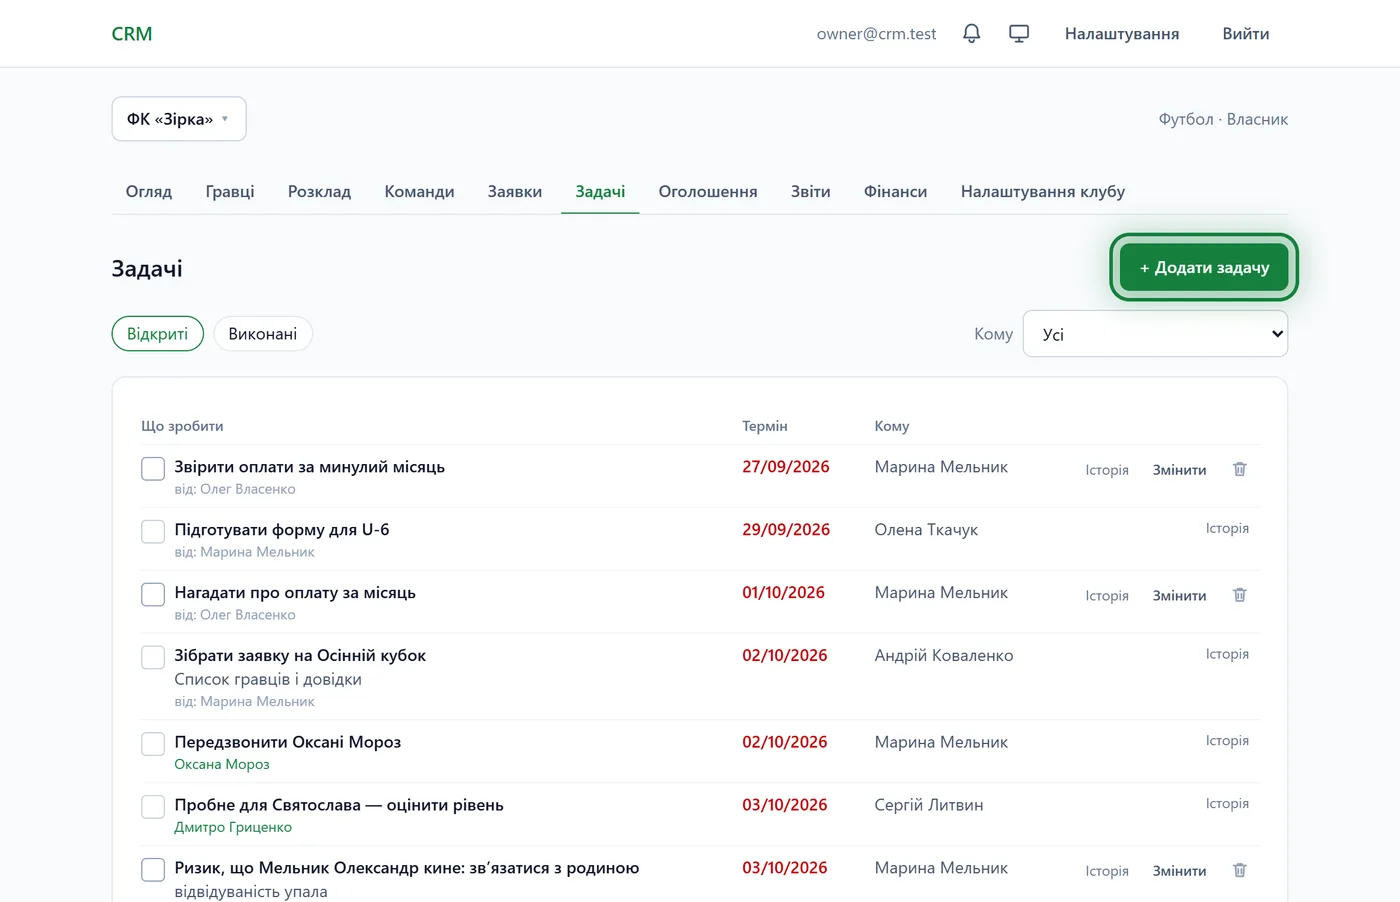Check off 'Звірити оплати за минулий місяць'
Image resolution: width=1400 pixels, height=902 pixels.
(153, 469)
